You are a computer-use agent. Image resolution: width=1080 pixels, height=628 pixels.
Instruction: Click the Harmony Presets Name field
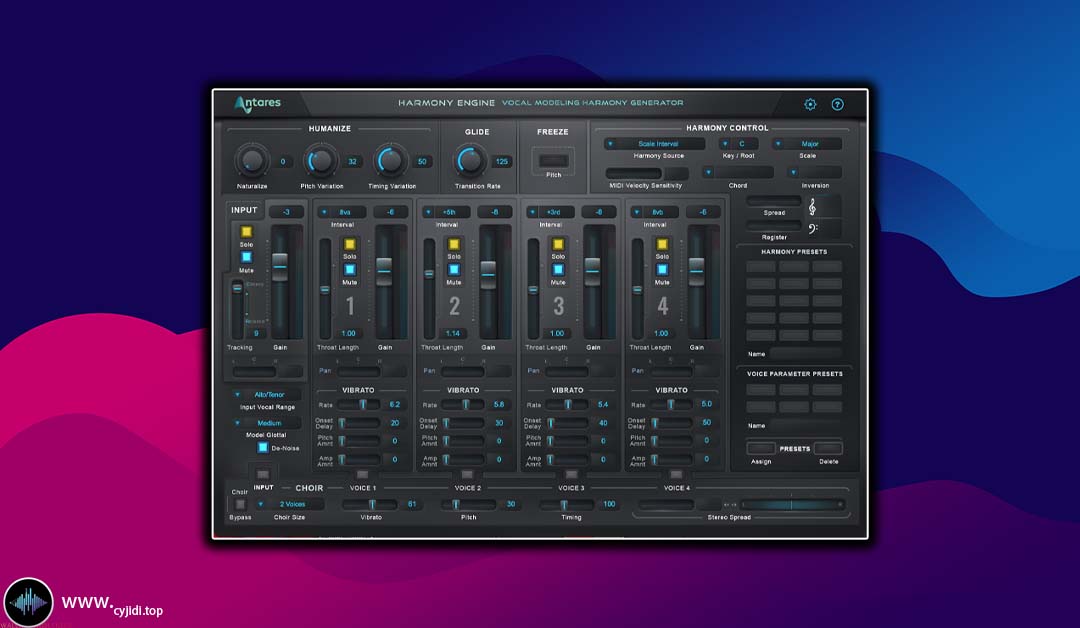click(x=805, y=353)
